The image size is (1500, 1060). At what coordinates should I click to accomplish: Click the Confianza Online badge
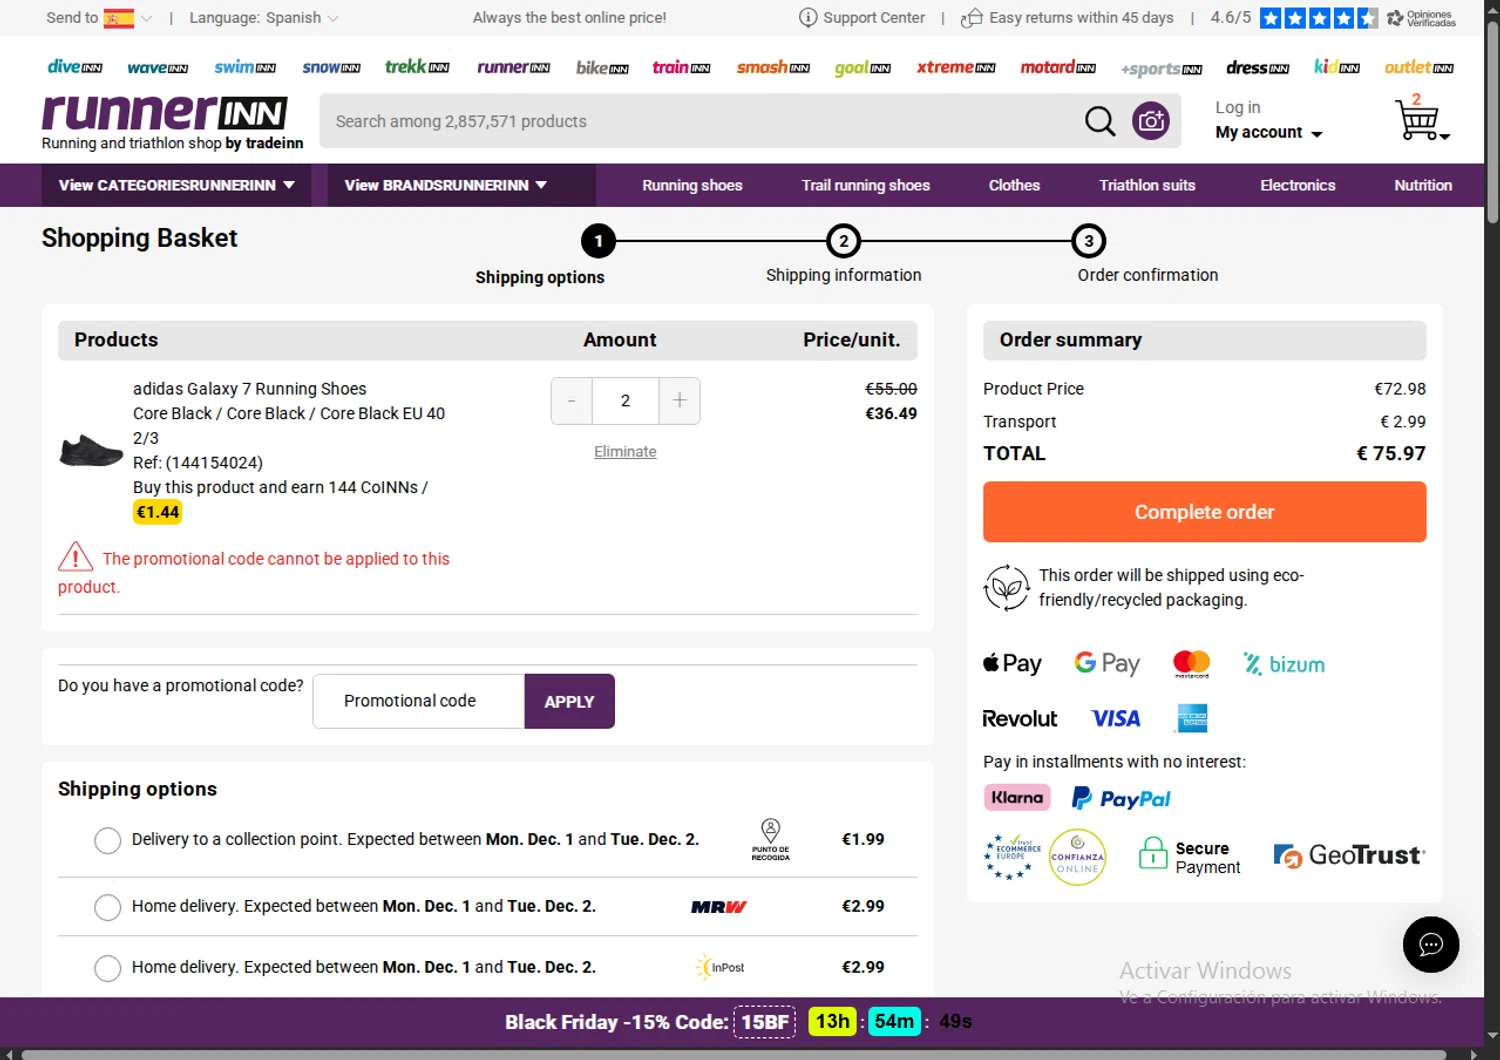point(1077,858)
